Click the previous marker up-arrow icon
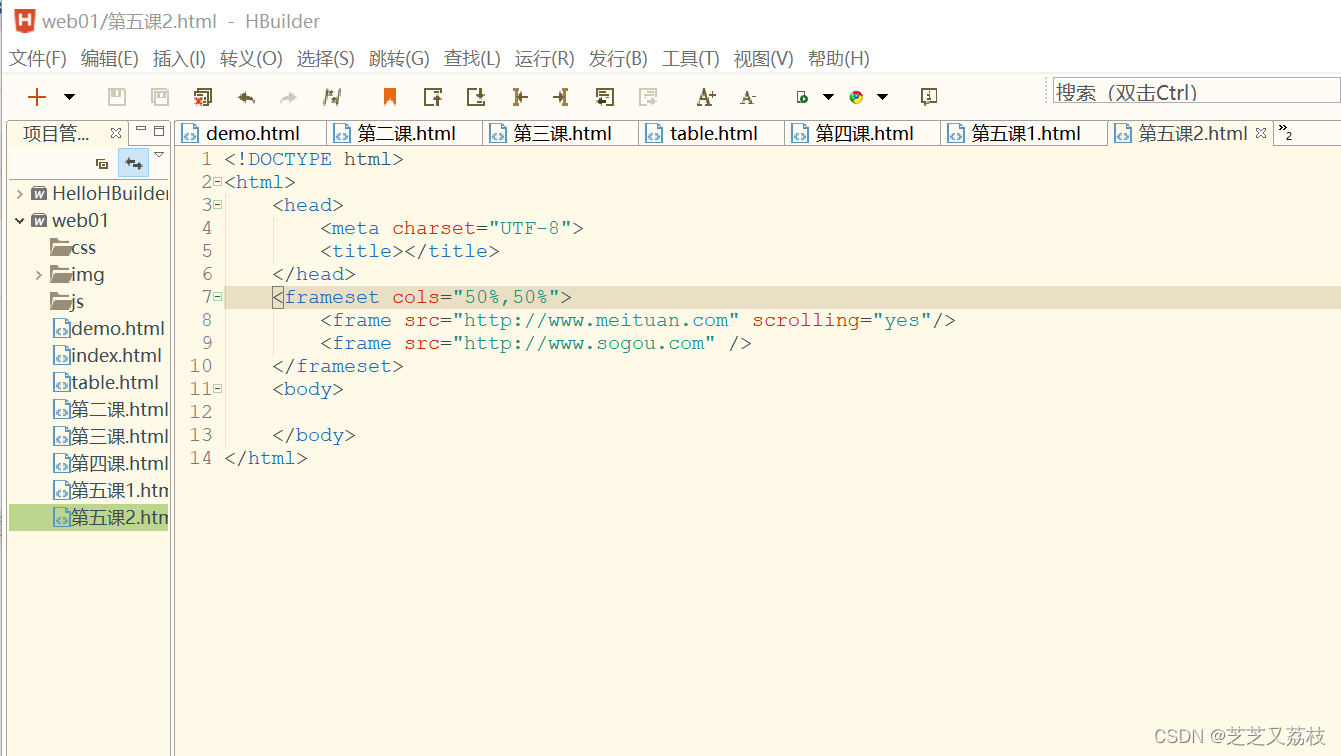 coord(433,97)
